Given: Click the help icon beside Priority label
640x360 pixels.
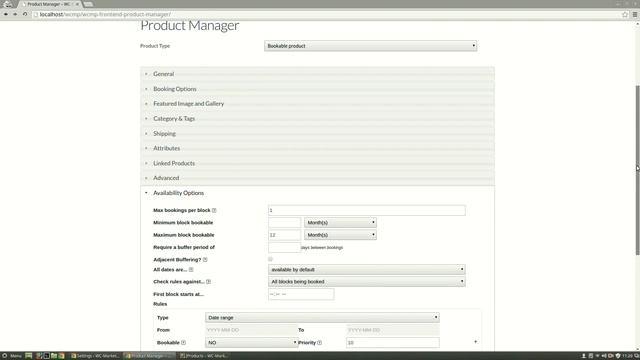Looking at the screenshot, I should coord(320,342).
